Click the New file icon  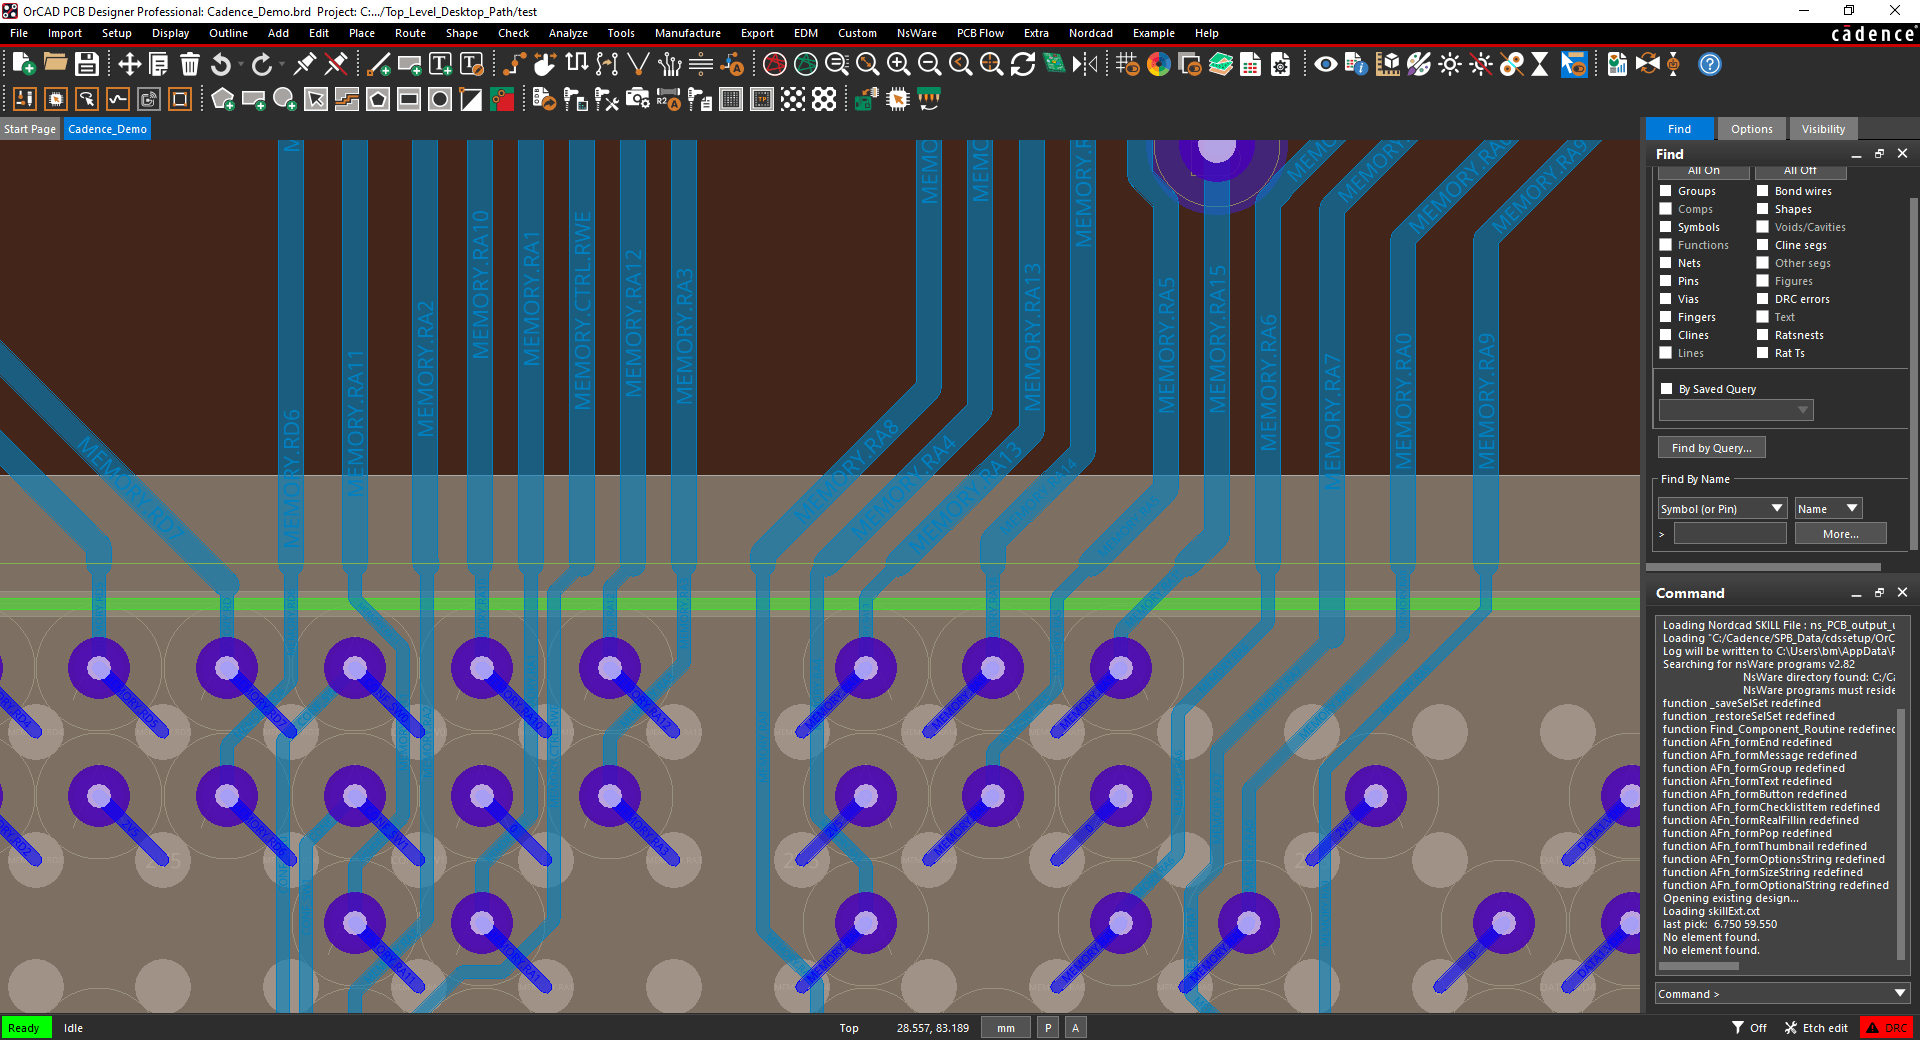coord(23,64)
